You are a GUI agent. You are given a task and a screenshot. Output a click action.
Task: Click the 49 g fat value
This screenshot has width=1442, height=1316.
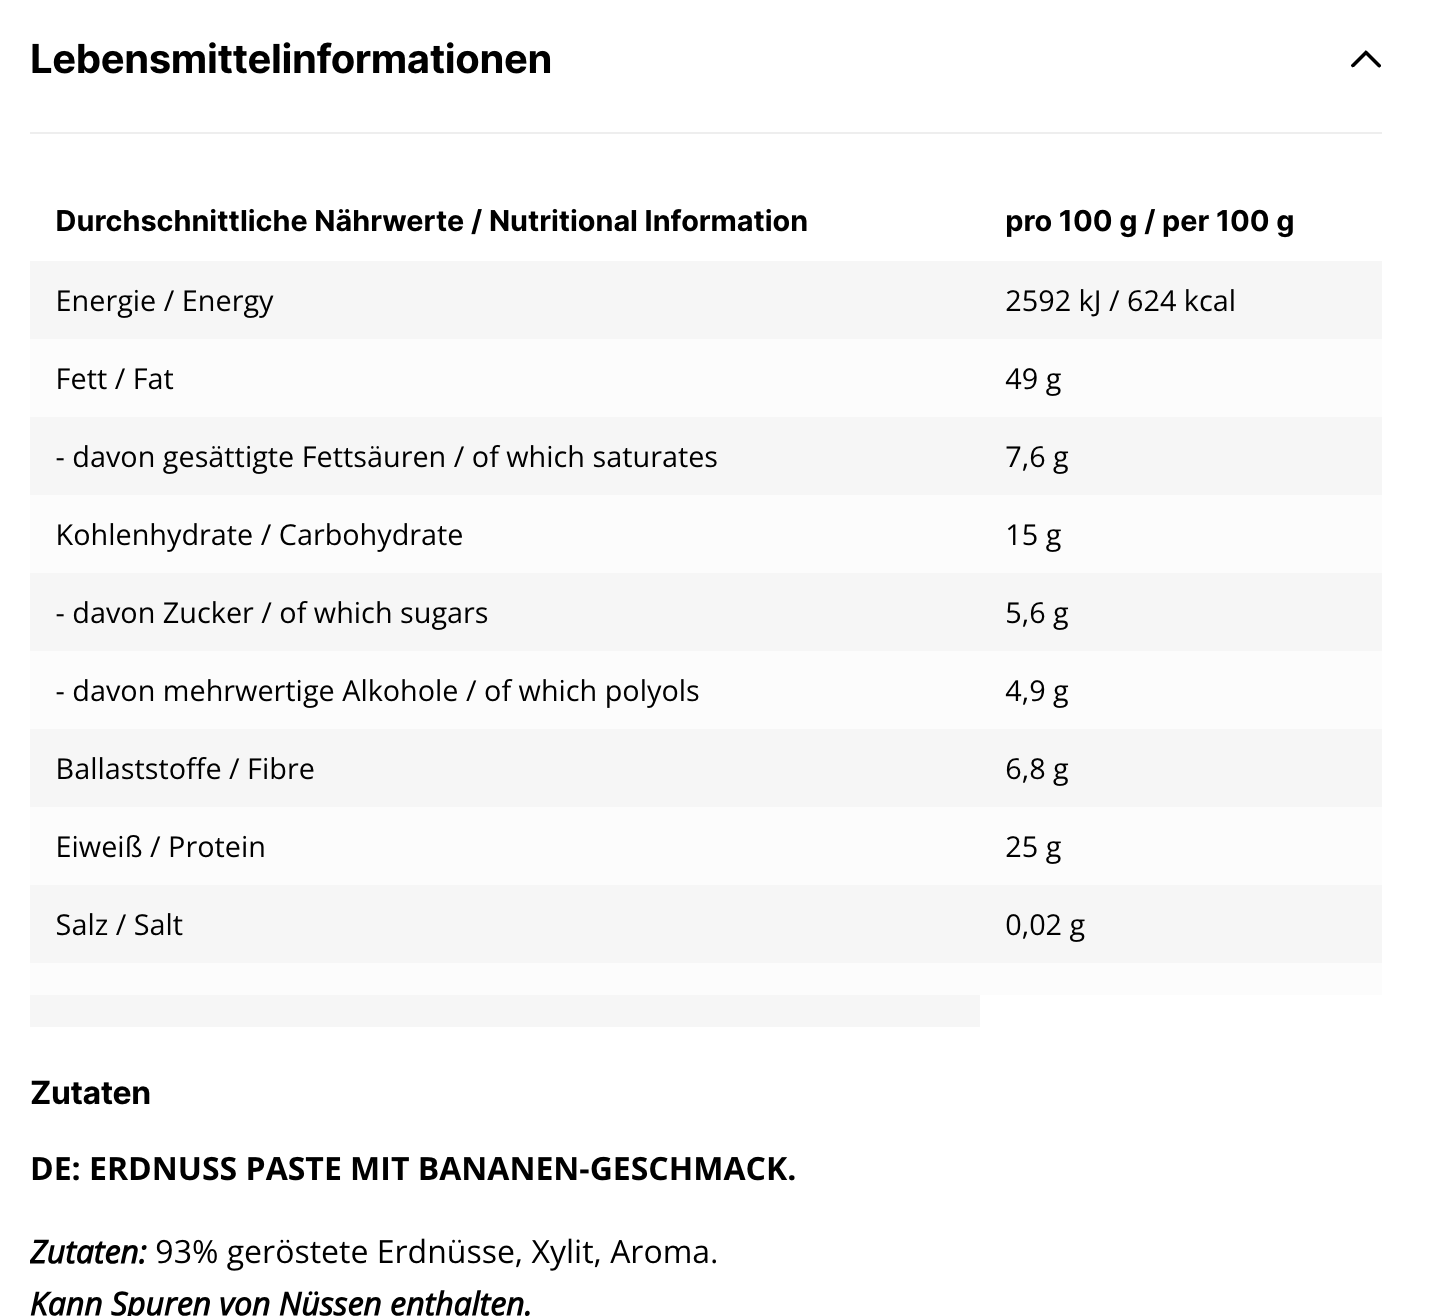click(1033, 379)
